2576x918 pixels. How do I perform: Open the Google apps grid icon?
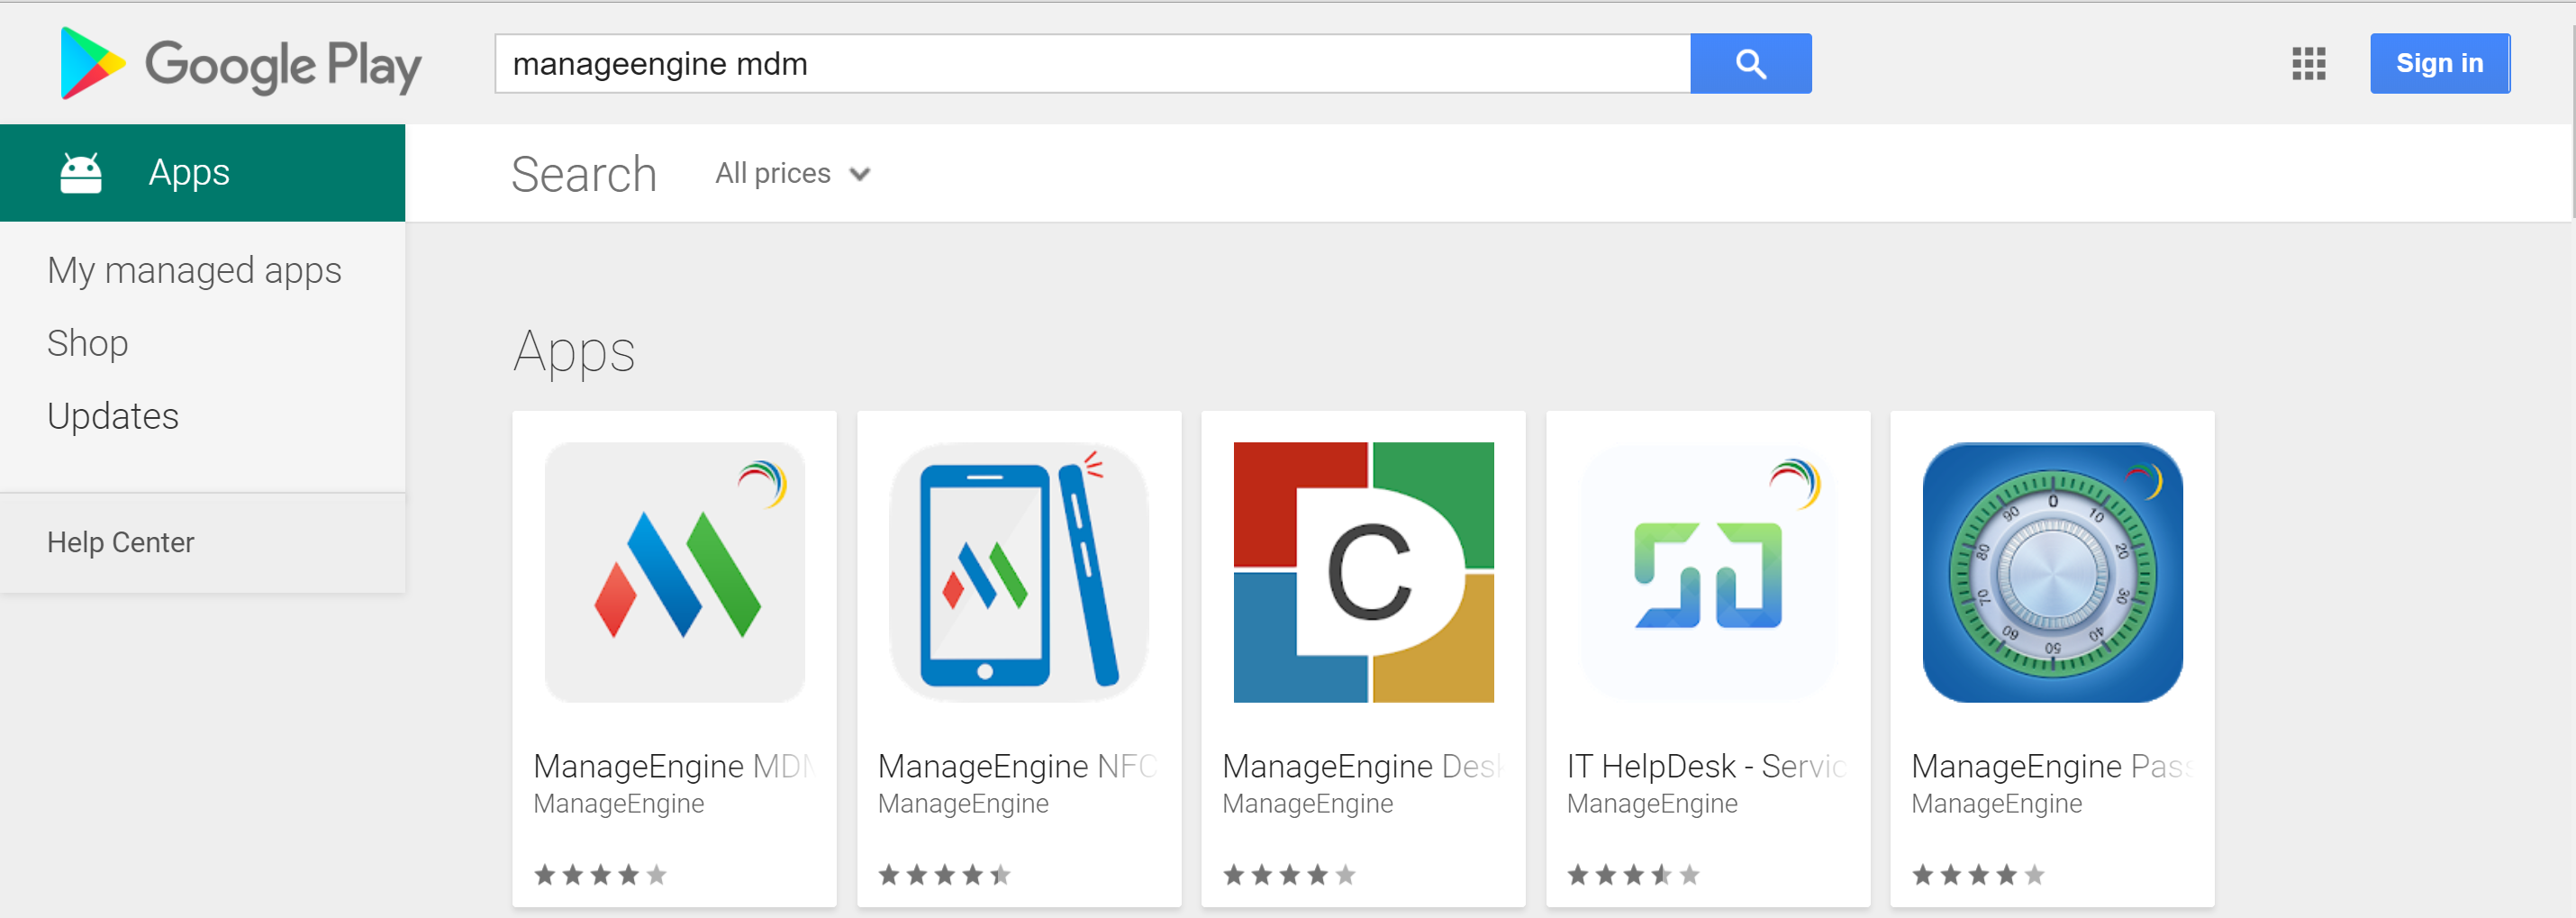[2308, 64]
